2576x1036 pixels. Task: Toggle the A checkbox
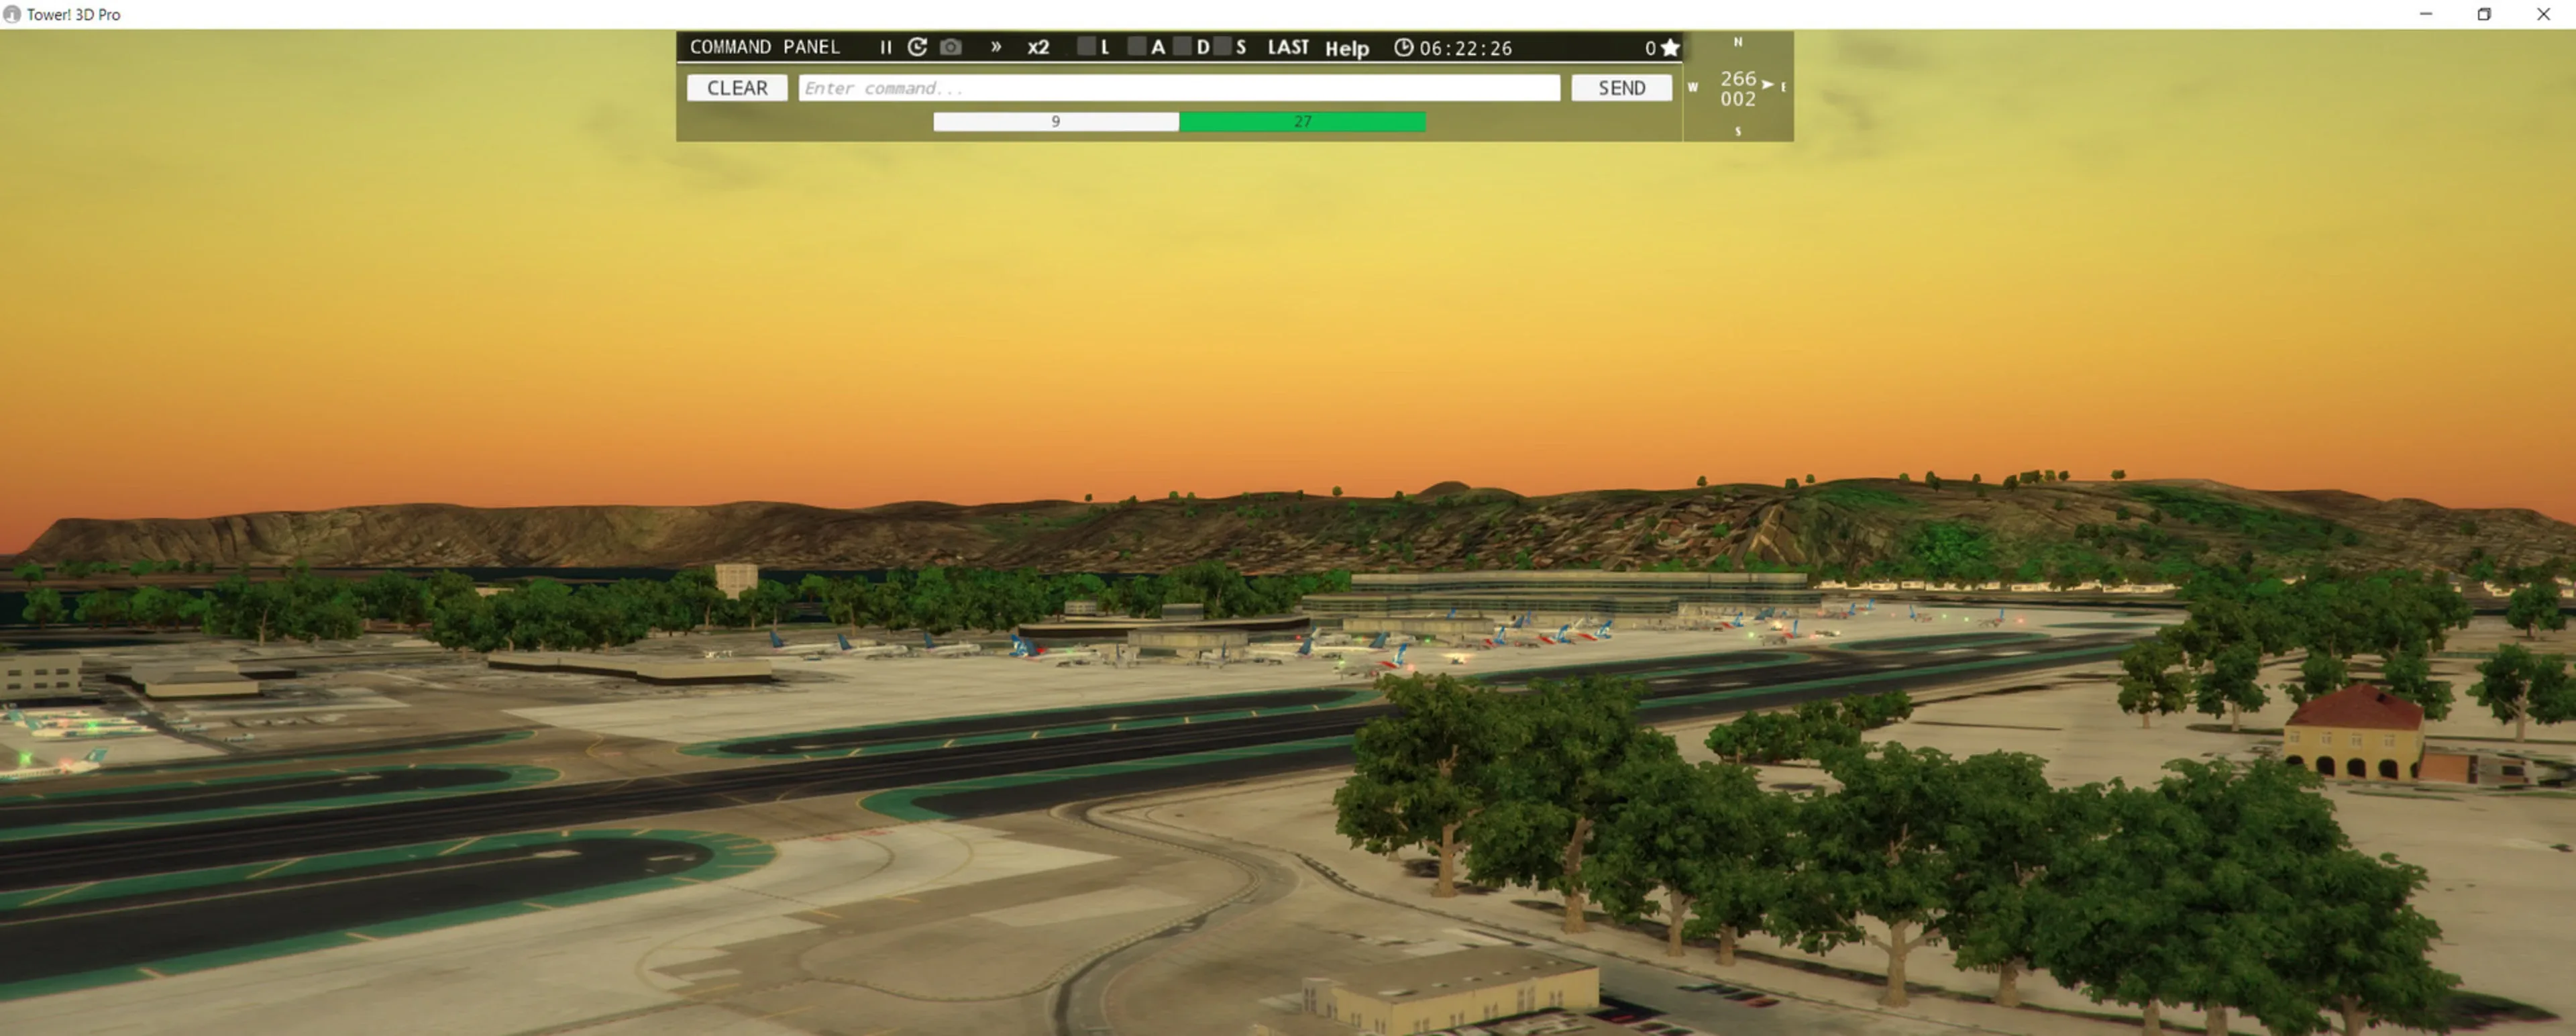pos(1136,46)
